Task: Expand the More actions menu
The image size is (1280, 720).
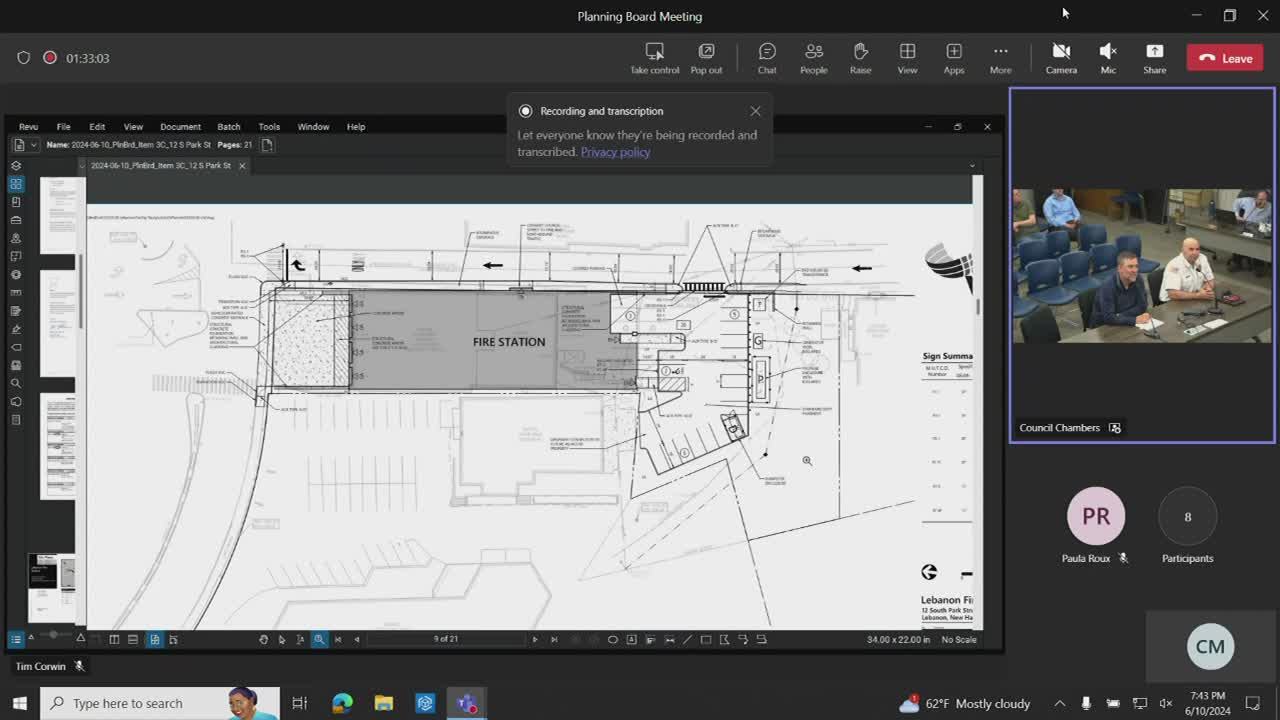Action: [1000, 58]
